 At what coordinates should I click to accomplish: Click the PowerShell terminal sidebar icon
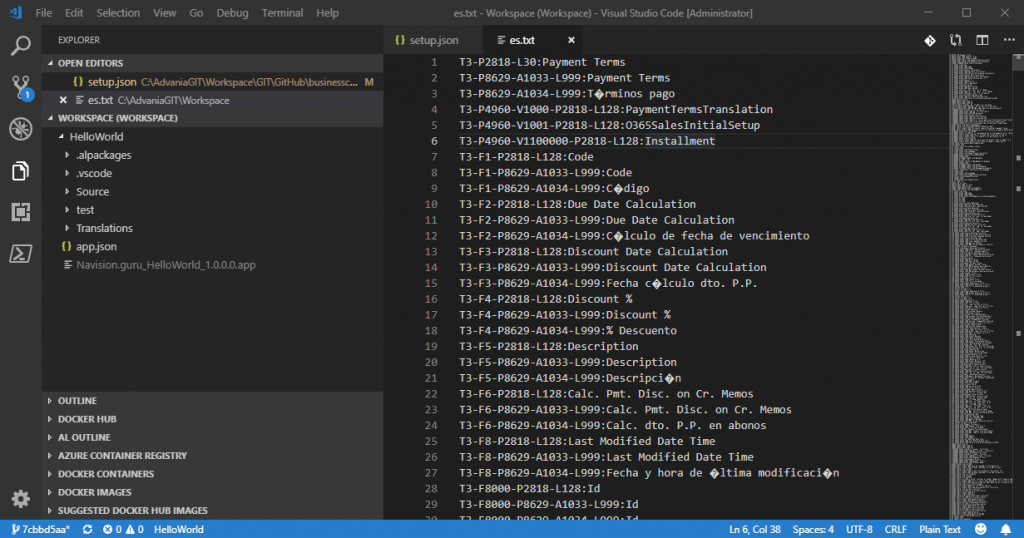tap(20, 253)
